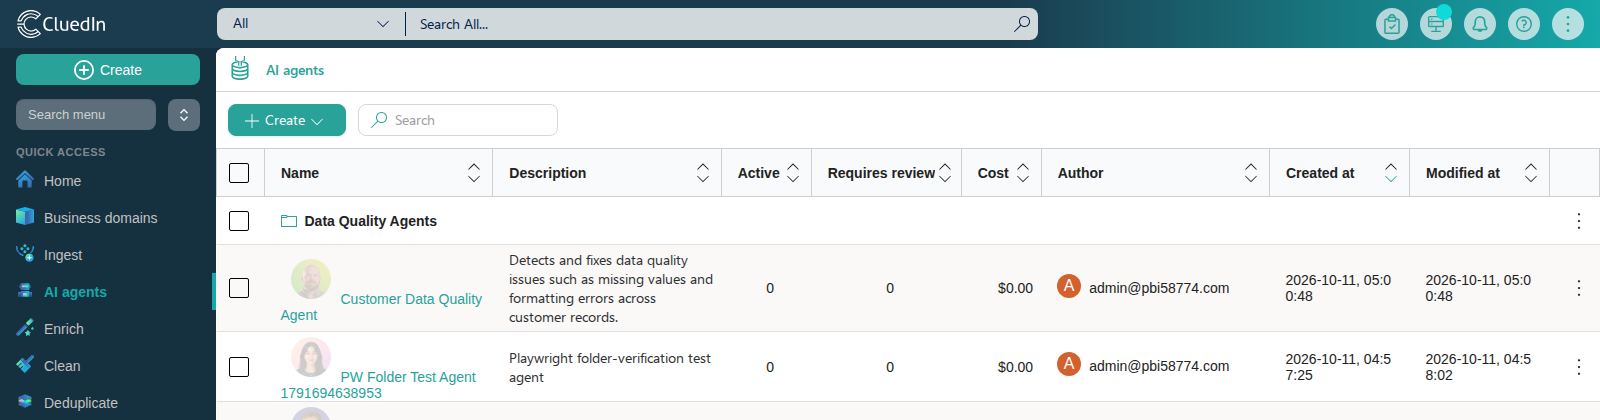1600x420 pixels.
Task: Click PW Folder Test Agent avatar
Action: pyautogui.click(x=311, y=357)
